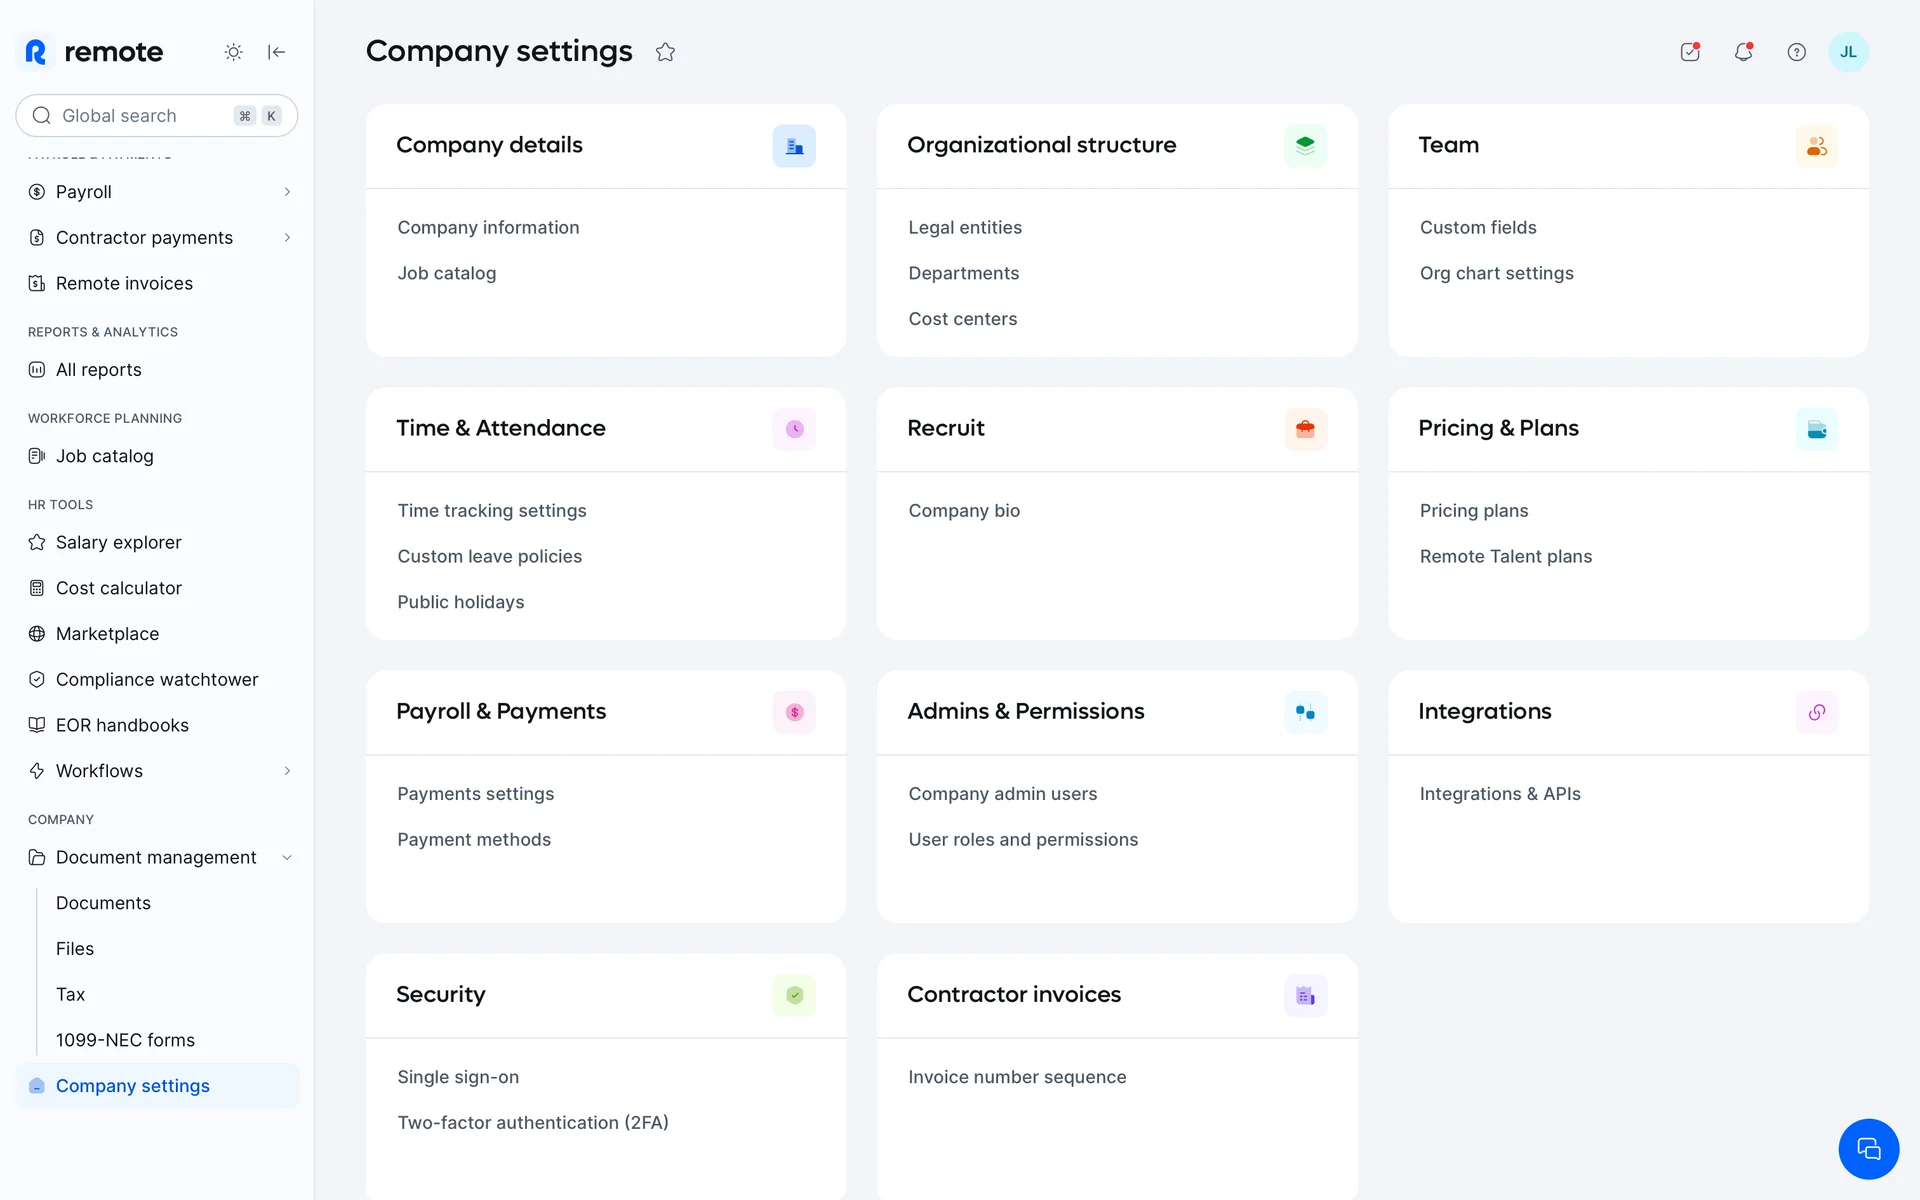
Task: Open the tasks checklist icon in header
Action: [1690, 52]
